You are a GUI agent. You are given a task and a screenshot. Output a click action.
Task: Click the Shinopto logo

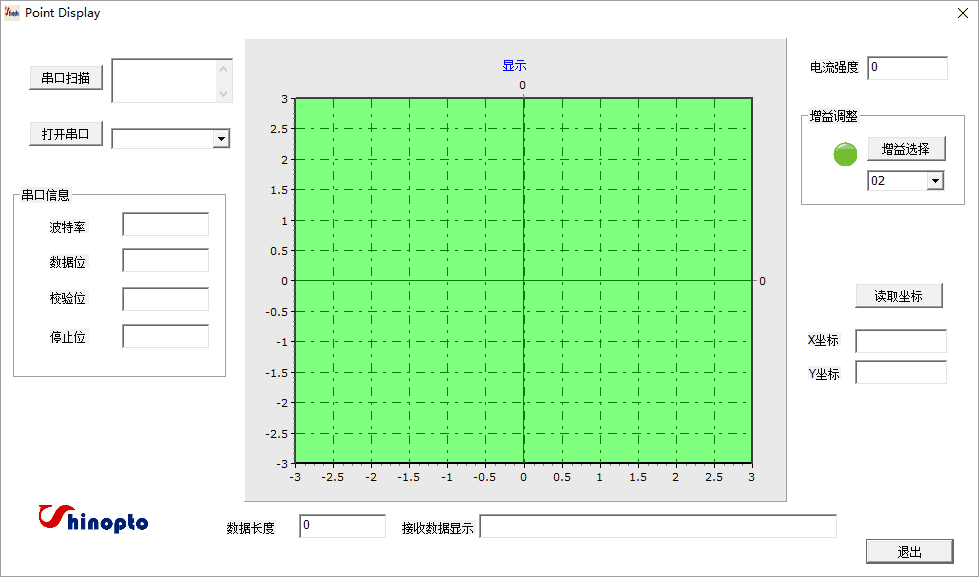(x=93, y=520)
